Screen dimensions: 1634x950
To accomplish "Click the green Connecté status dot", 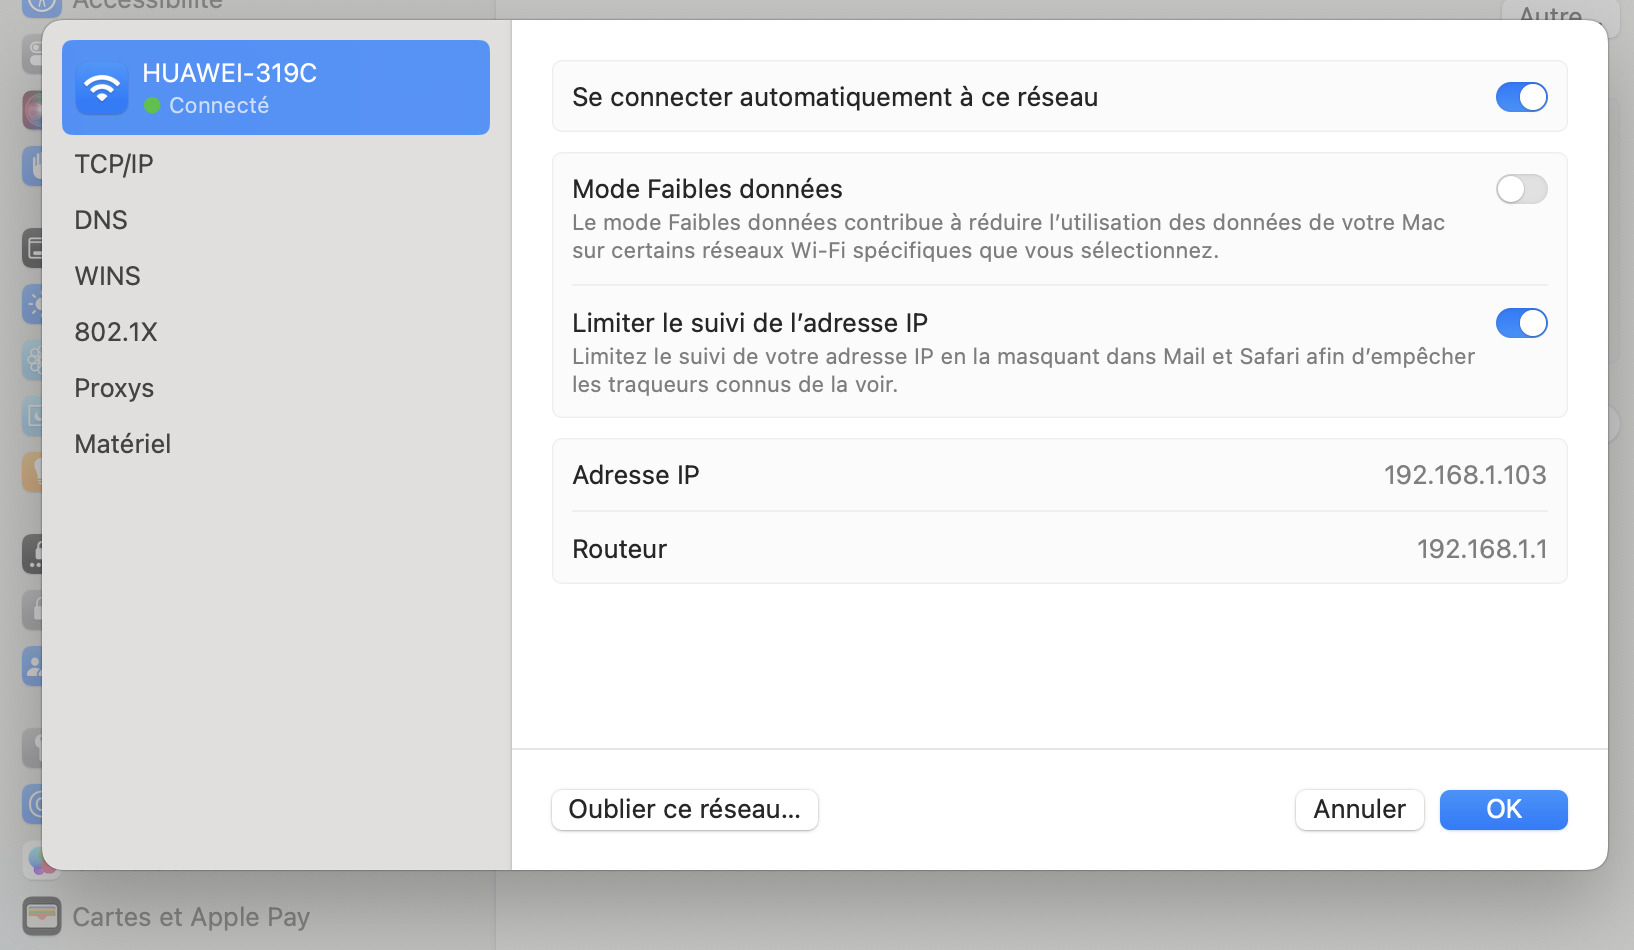I will (x=152, y=105).
